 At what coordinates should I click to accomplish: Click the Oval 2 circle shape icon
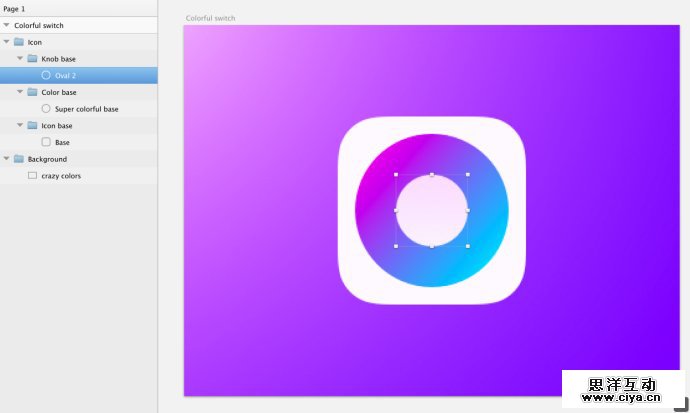click(x=46, y=75)
